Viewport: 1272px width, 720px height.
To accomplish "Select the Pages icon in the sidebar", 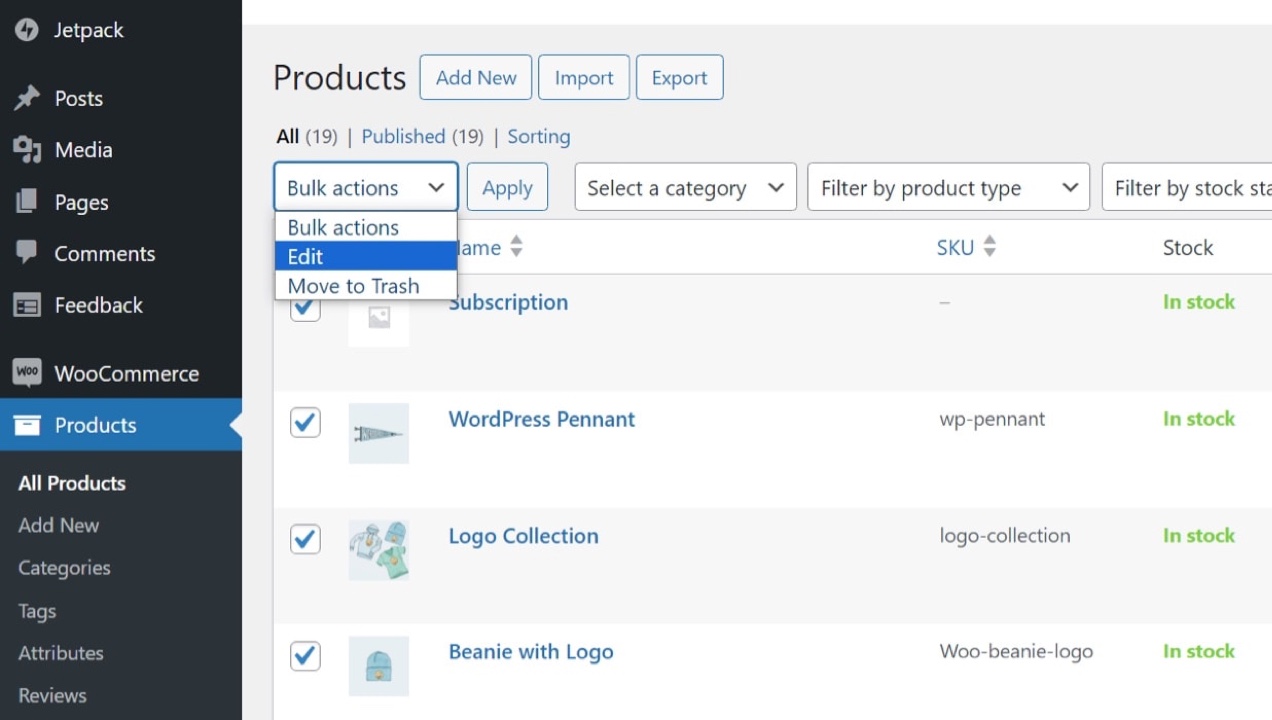I will point(27,202).
